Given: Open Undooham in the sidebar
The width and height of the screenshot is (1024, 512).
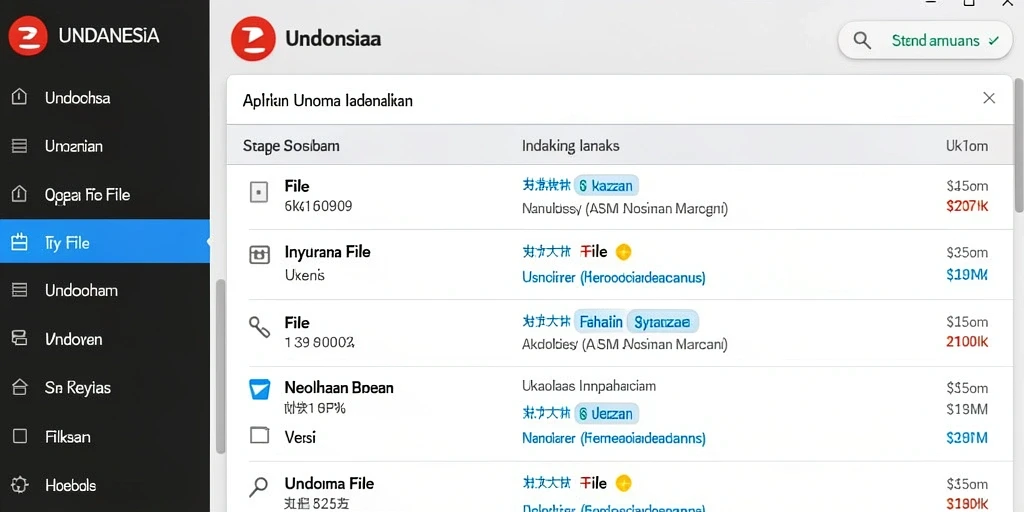Looking at the screenshot, I should point(104,290).
